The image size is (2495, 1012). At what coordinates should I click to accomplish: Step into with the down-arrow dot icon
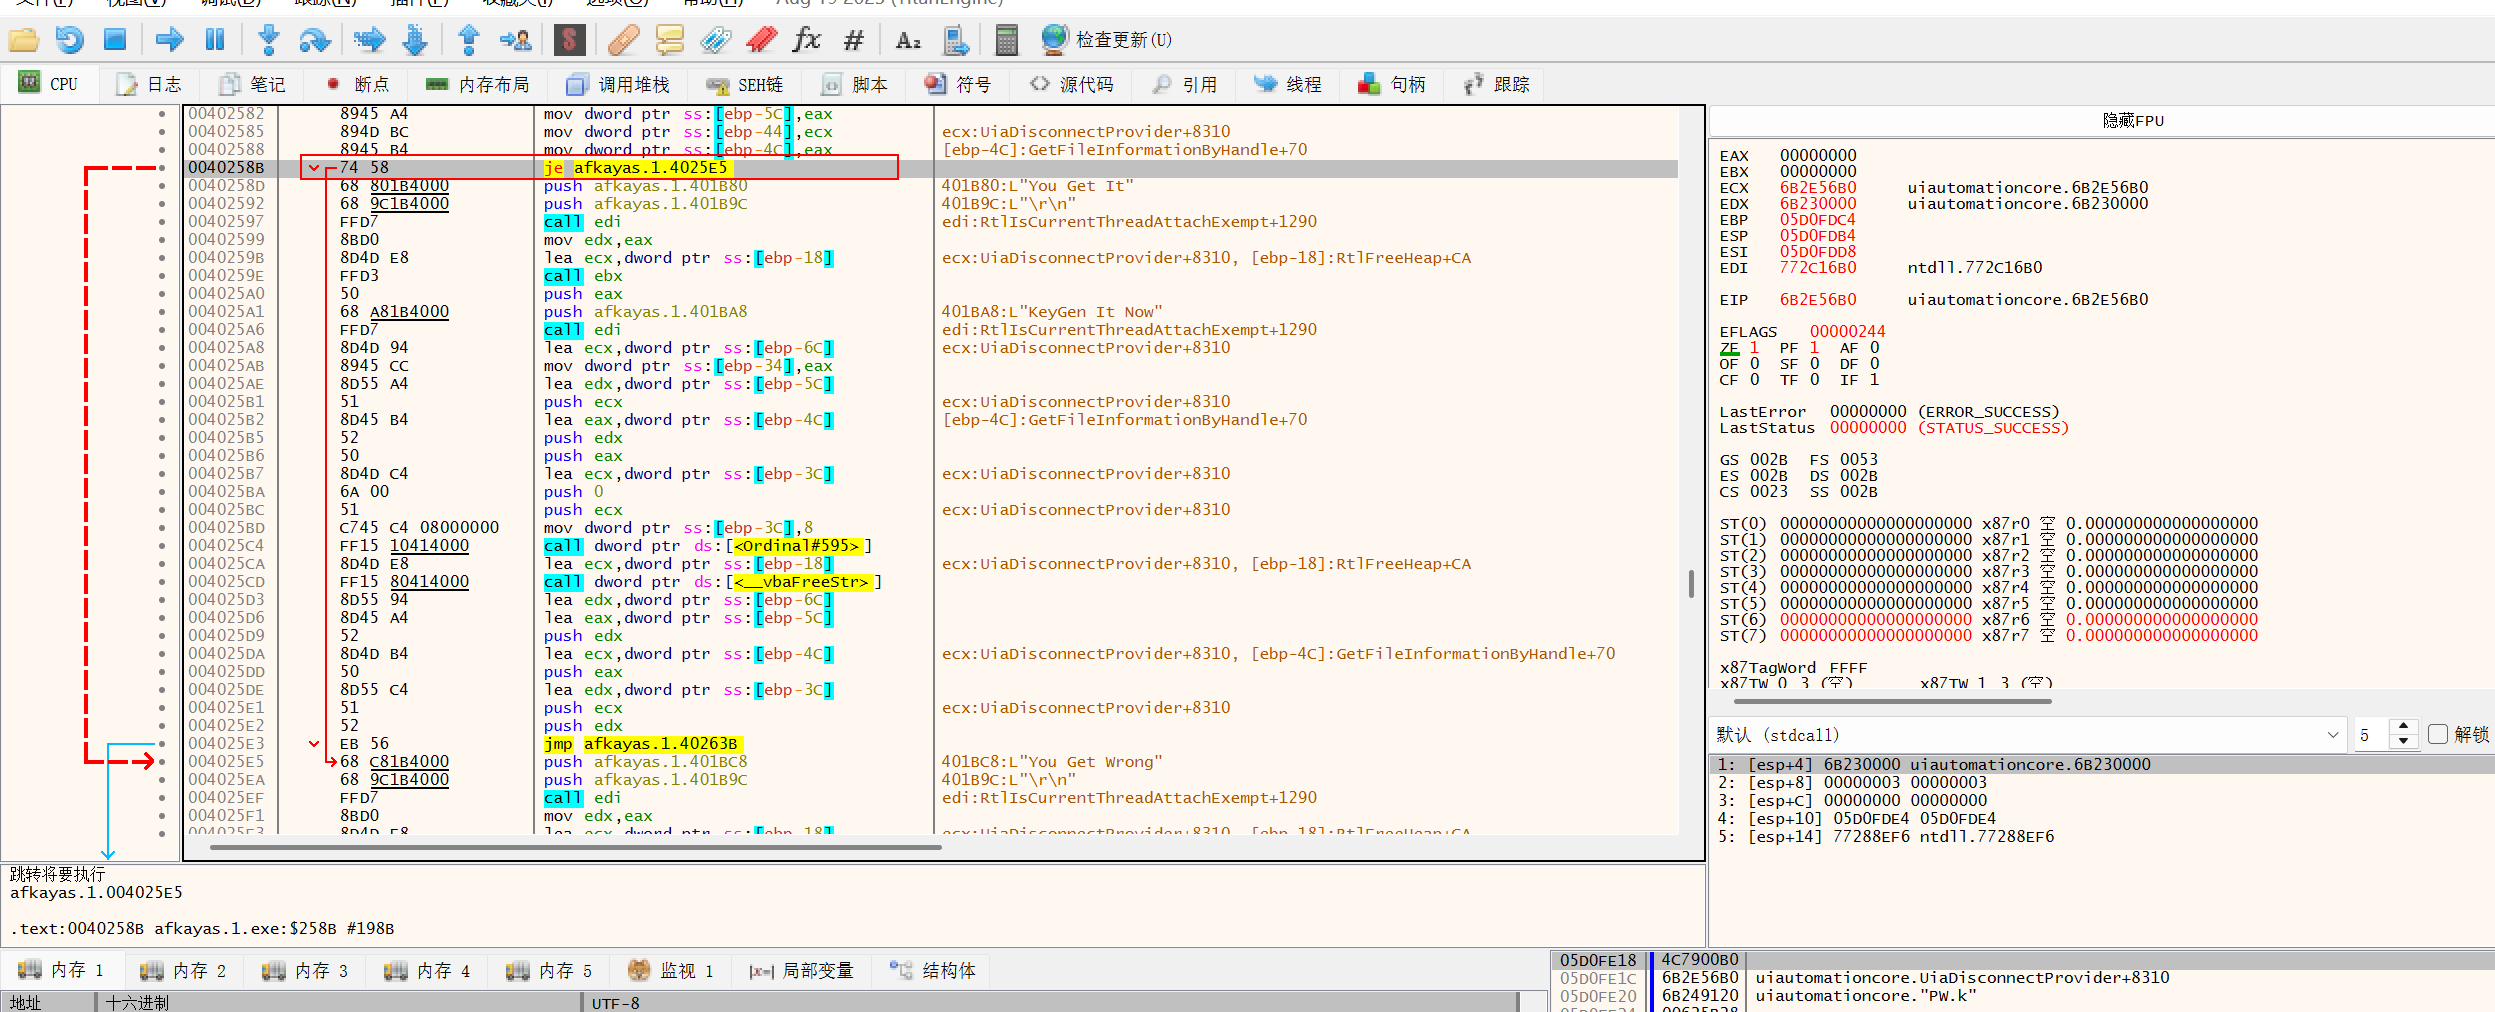point(268,40)
